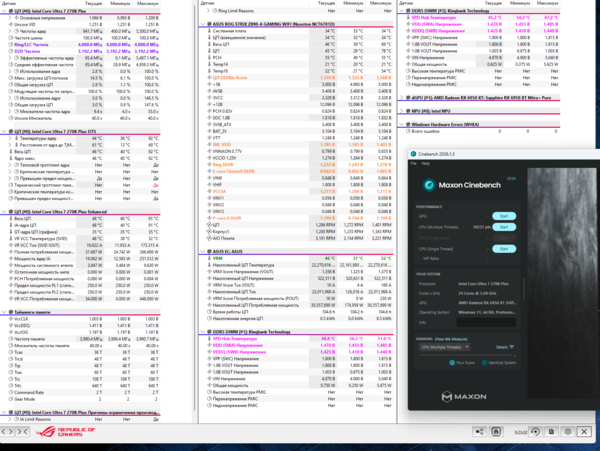Select the Ring/LLC frequency row in purple
Image resolution: width=600 pixels, height=451 pixels.
[x=80, y=45]
